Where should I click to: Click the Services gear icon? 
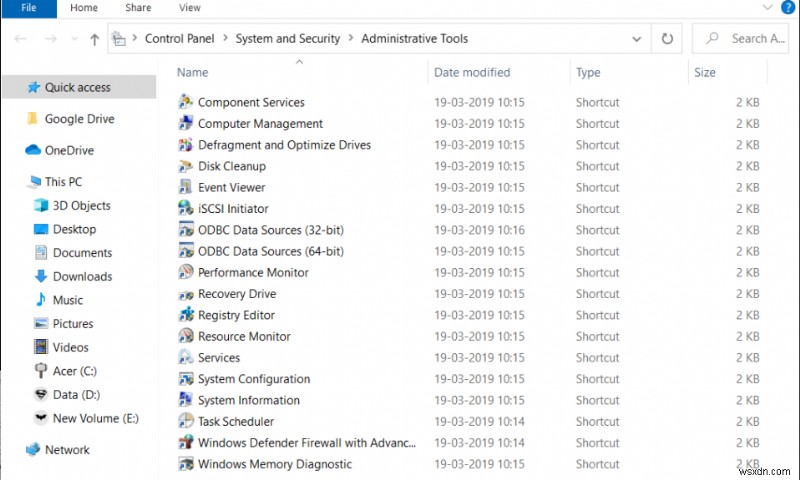point(185,357)
